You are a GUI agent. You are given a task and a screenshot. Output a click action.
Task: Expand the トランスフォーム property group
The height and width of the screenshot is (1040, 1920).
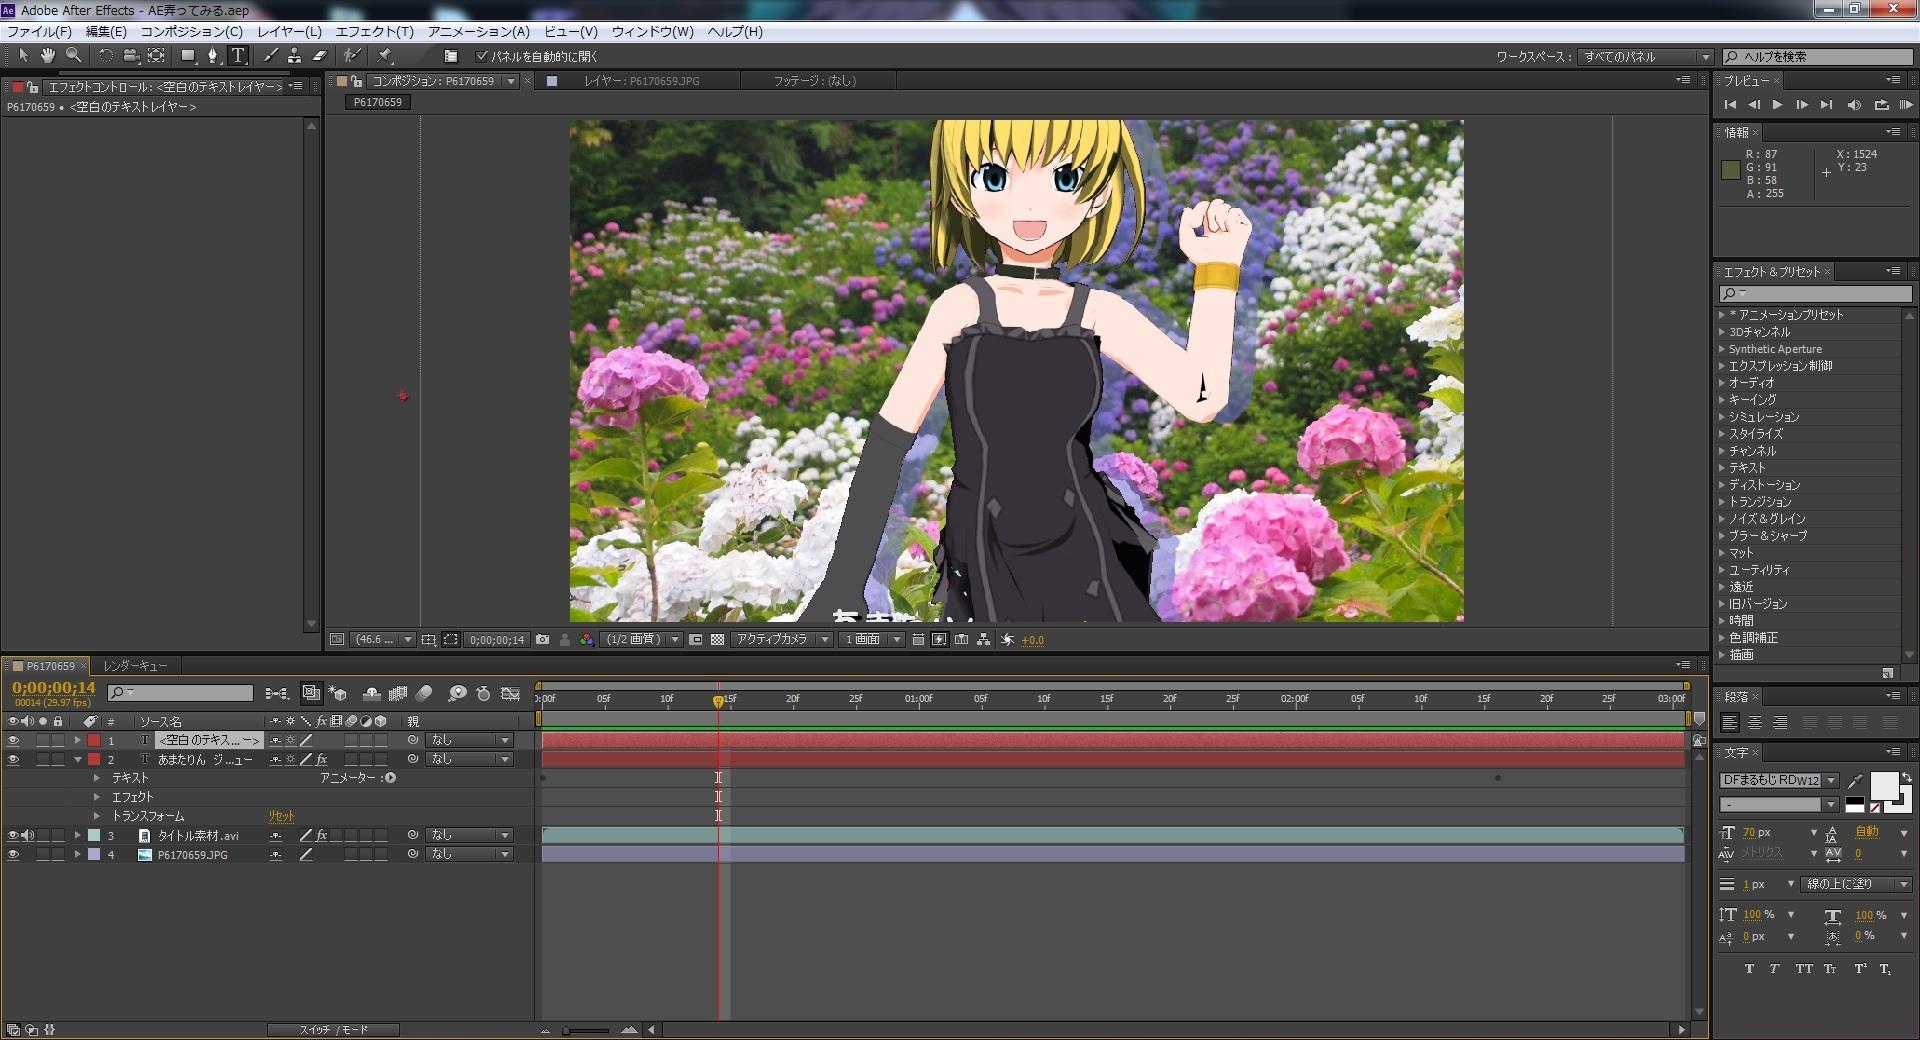[97, 817]
